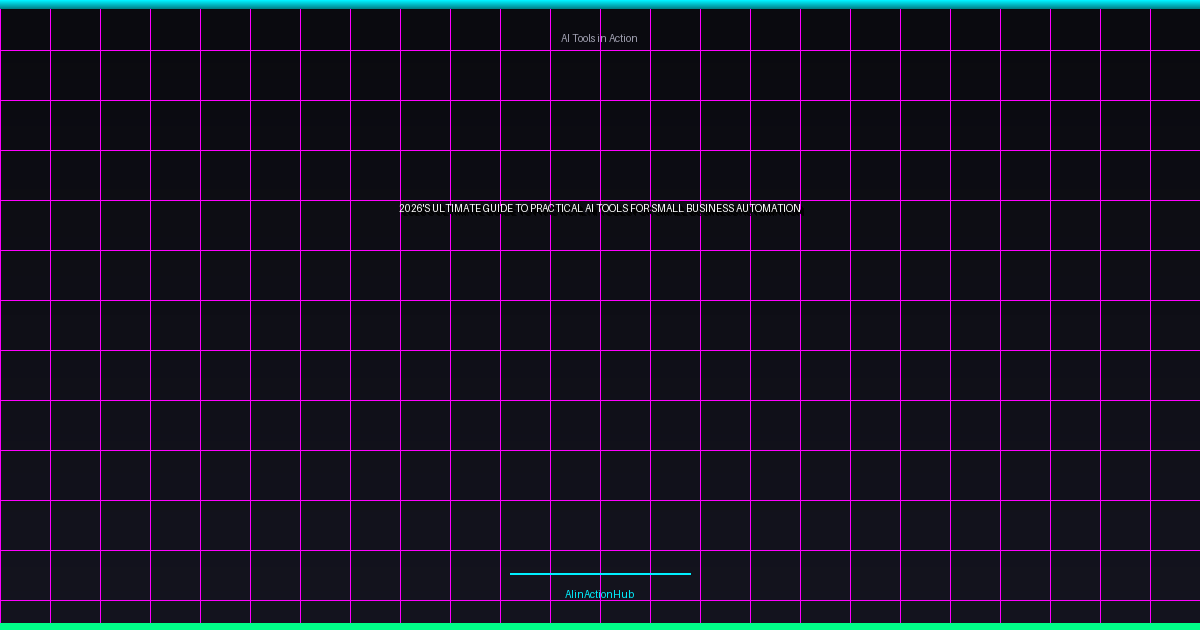Screen dimensions: 1200x630
Task: Click the word "TO" in the headline
Action: [522, 209]
